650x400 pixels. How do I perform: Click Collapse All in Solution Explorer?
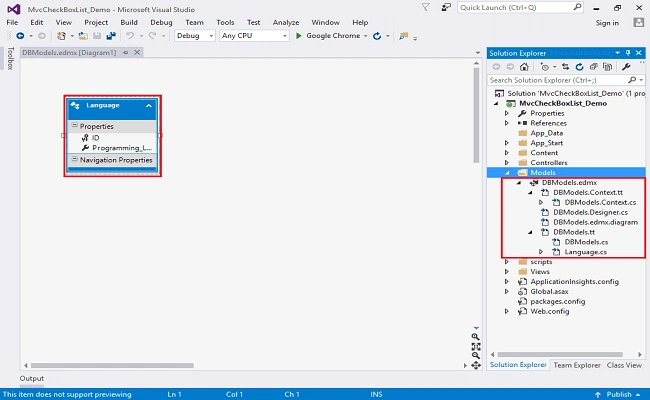click(x=594, y=67)
